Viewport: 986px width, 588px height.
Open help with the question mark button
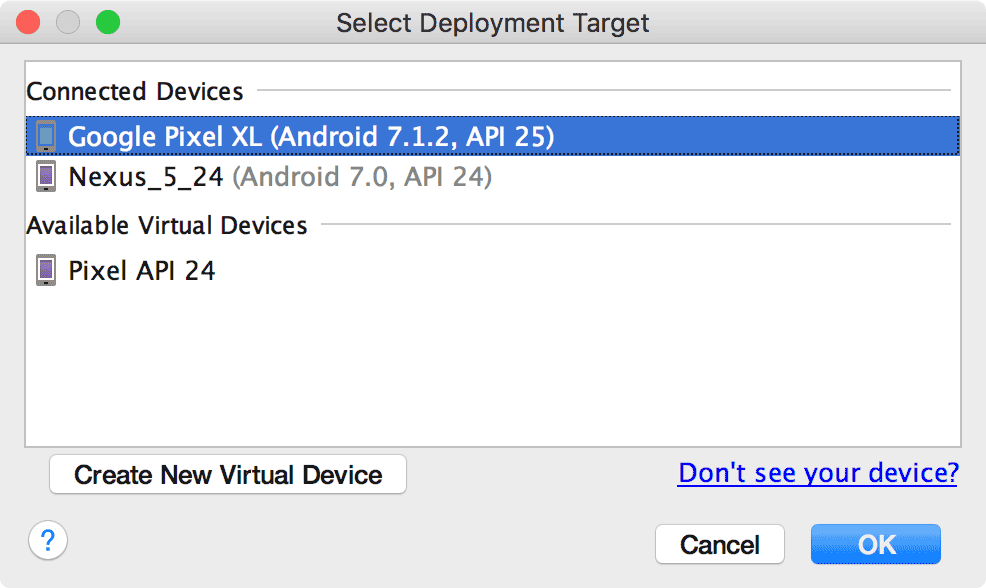click(x=48, y=541)
